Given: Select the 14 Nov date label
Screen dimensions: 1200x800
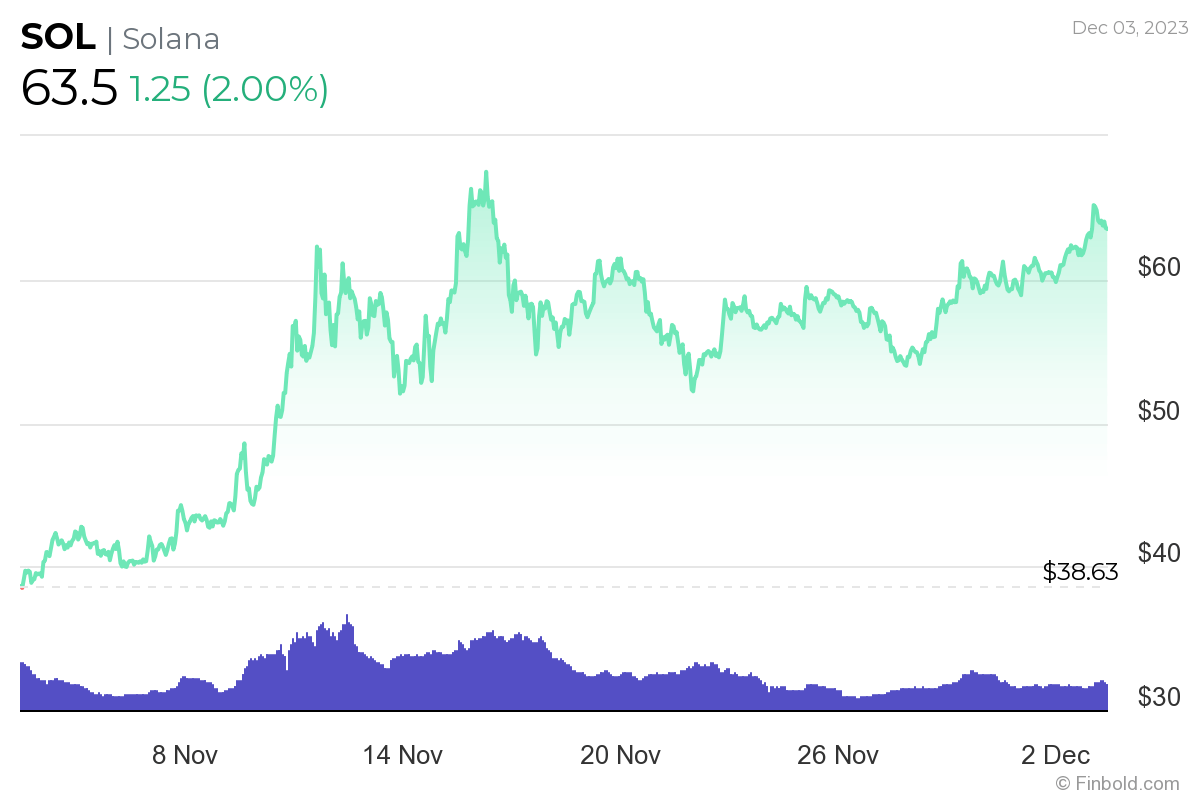Looking at the screenshot, I should [x=403, y=756].
